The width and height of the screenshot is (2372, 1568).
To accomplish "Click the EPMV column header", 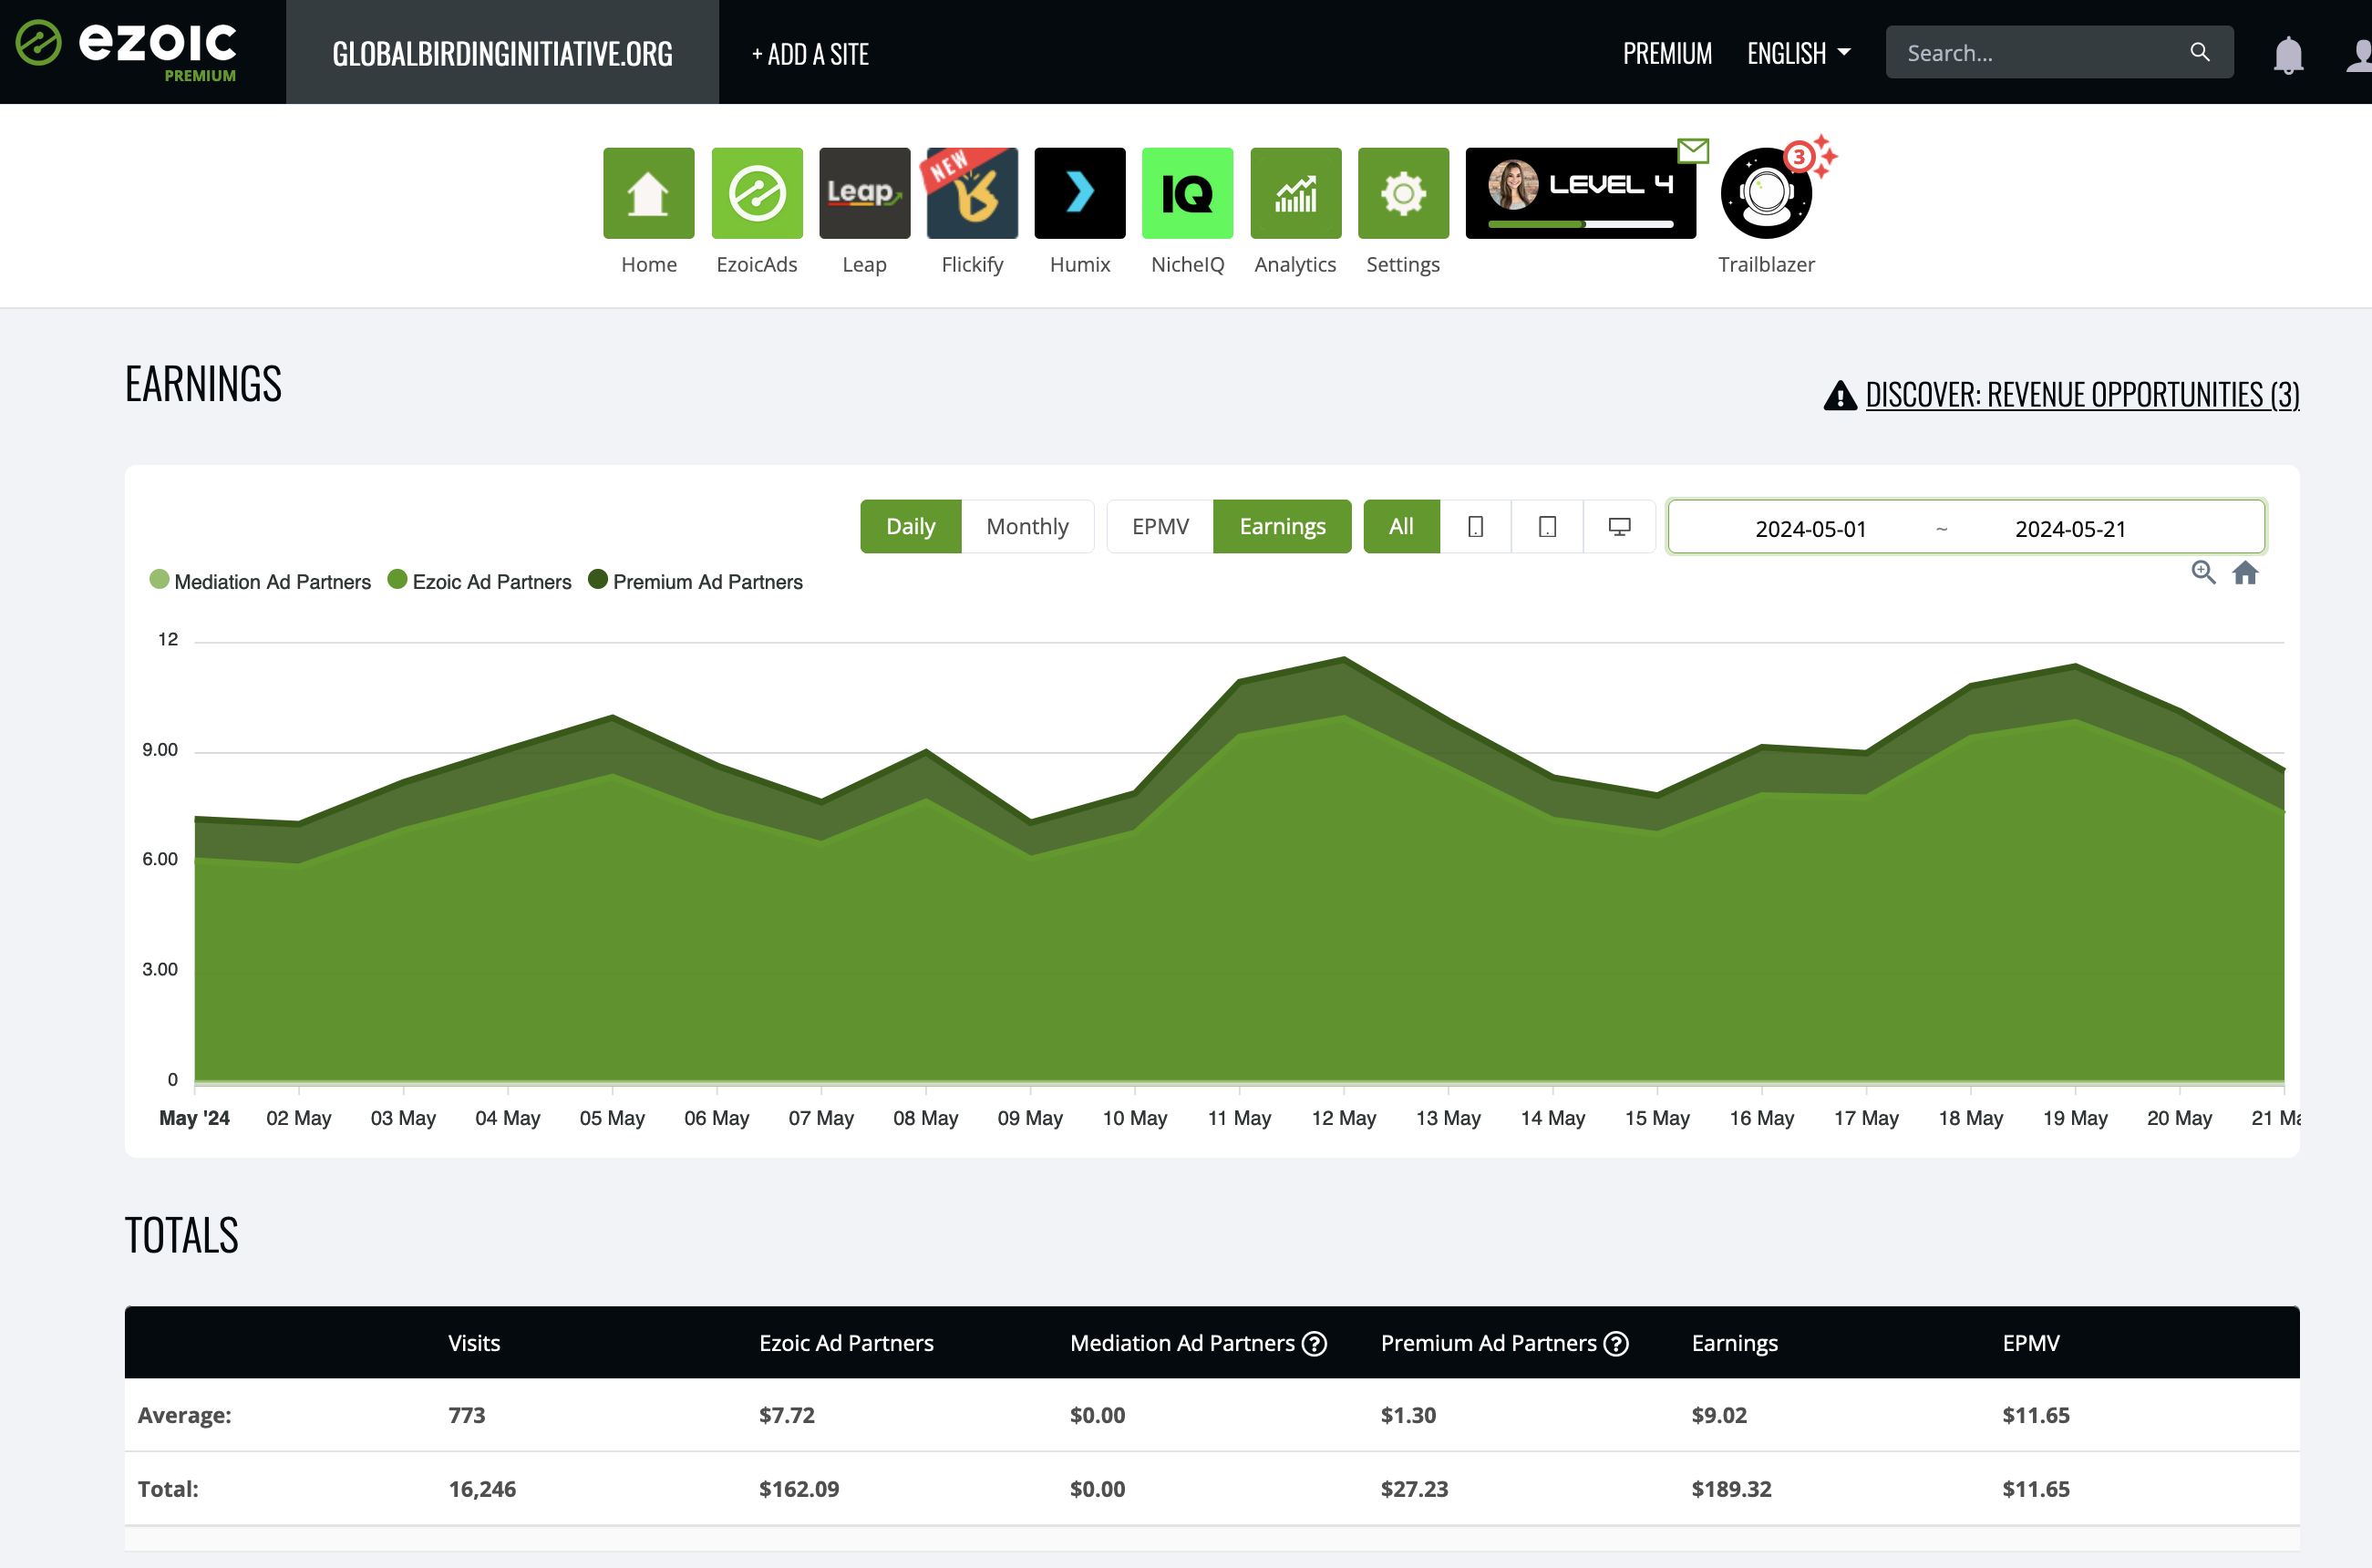I will pos(2030,1343).
